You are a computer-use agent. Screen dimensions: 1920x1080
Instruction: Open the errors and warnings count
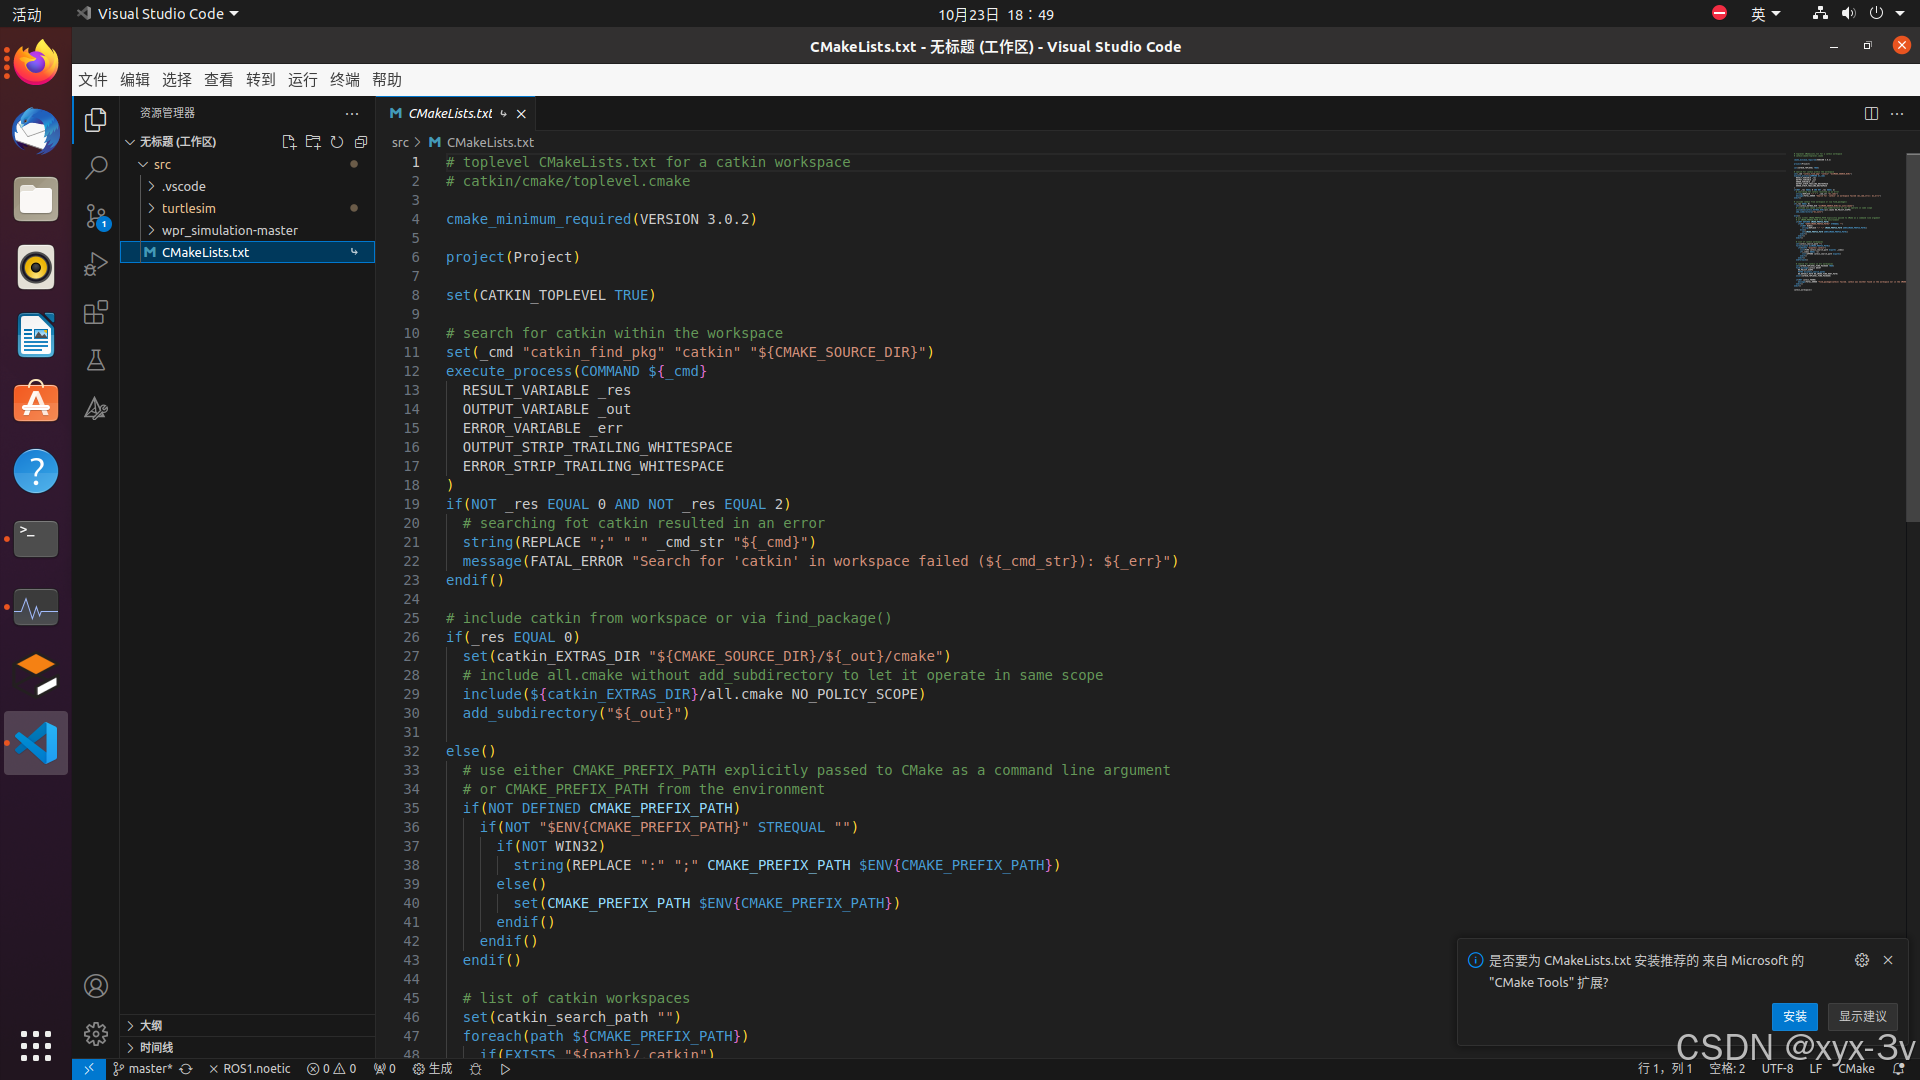(332, 1069)
